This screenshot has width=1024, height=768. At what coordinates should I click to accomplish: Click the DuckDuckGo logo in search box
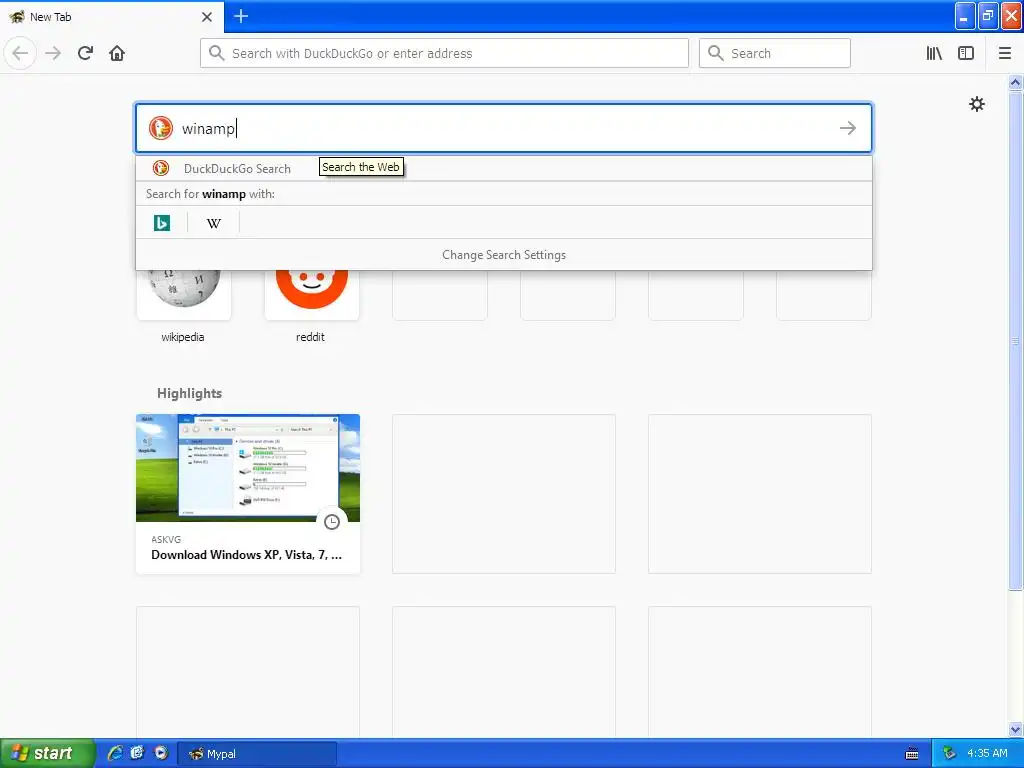(x=161, y=128)
